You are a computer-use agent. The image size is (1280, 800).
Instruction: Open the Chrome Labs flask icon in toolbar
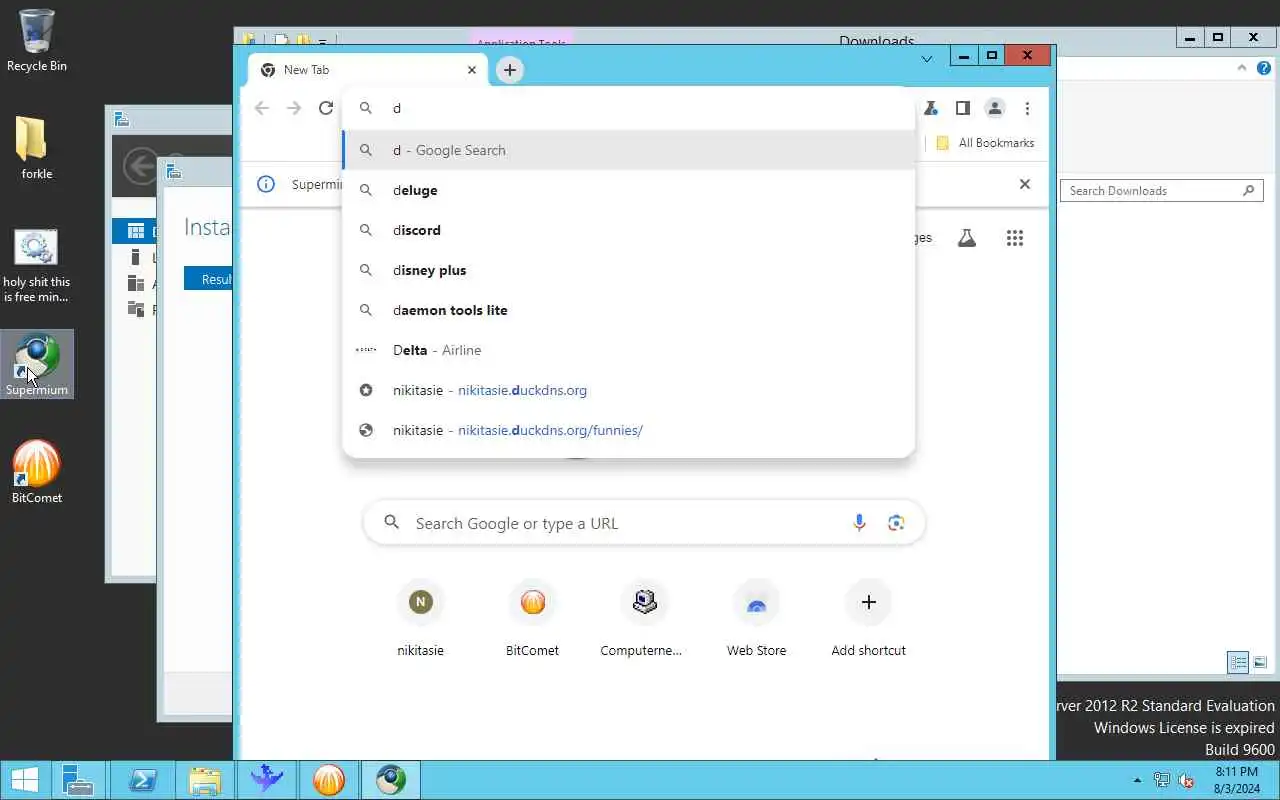[930, 108]
